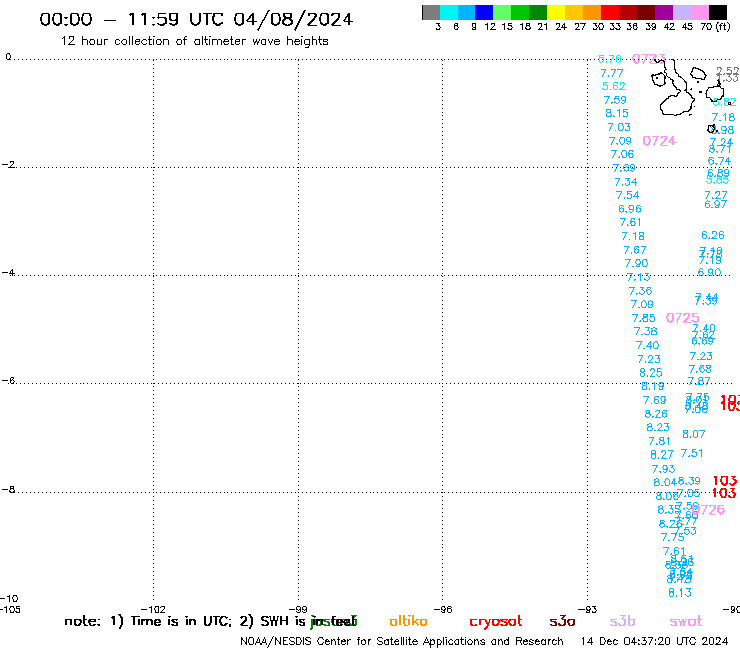Click the wave height value '7.85'

click(644, 318)
